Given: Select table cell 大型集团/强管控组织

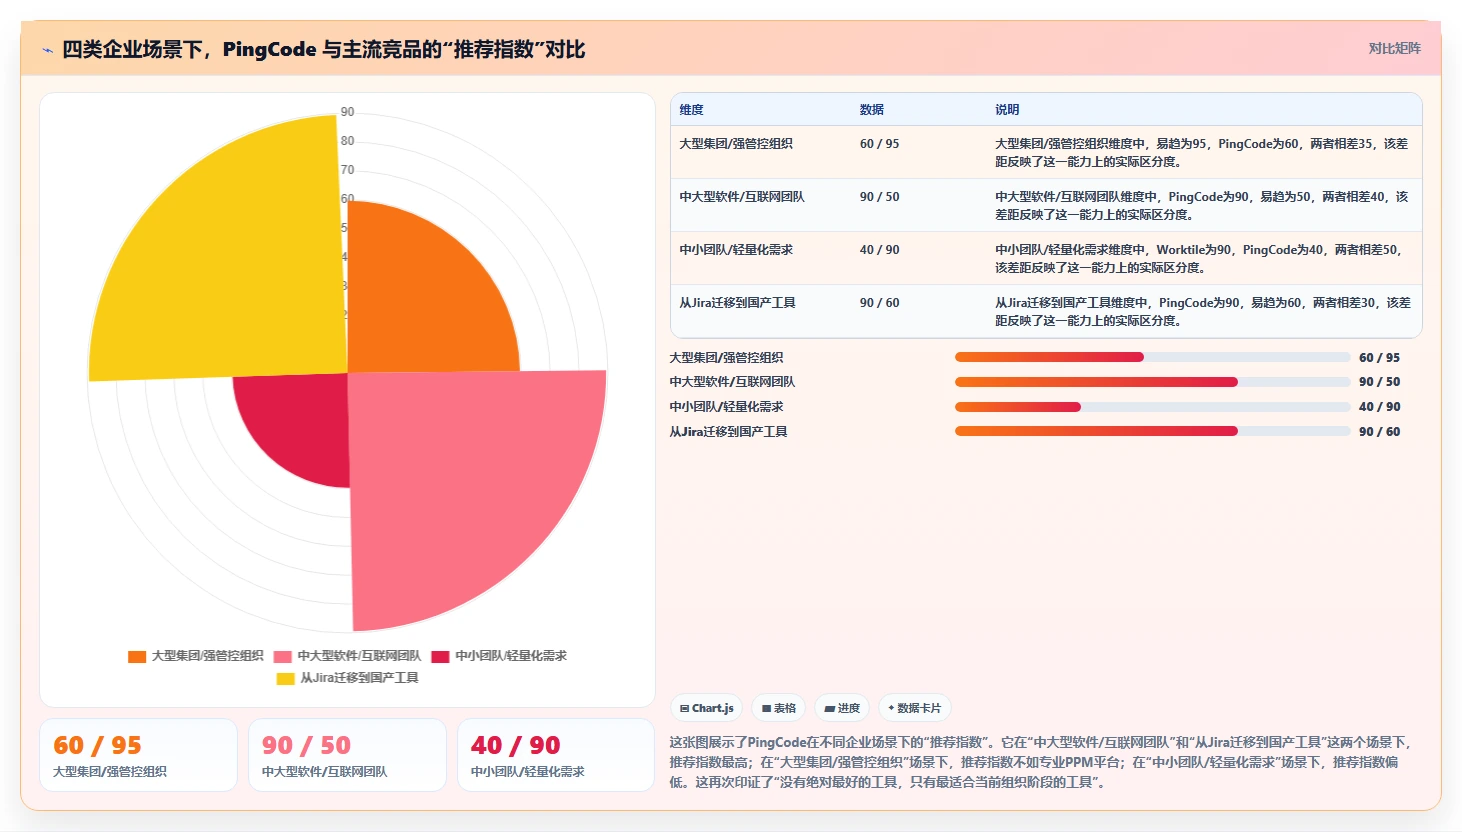Looking at the screenshot, I should click(x=736, y=144).
